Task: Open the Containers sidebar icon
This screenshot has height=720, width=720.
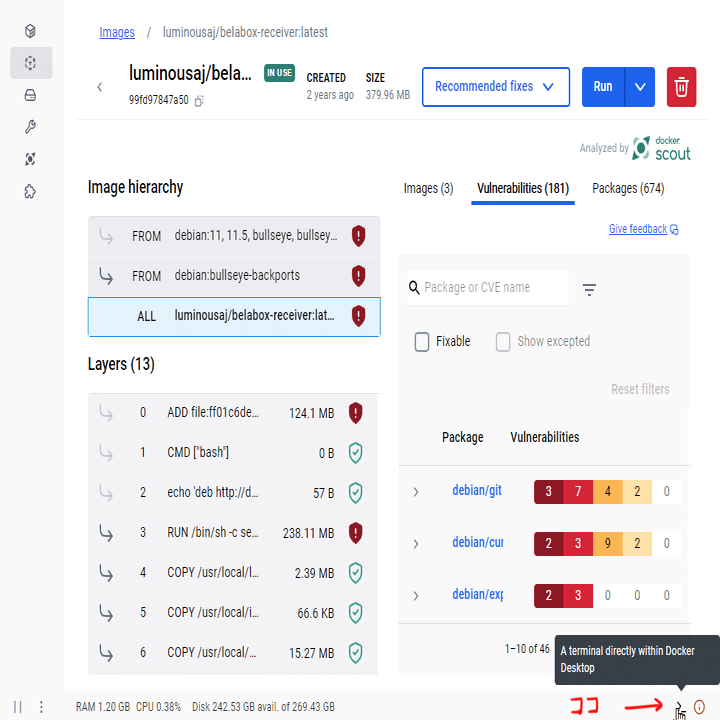Action: tap(30, 31)
